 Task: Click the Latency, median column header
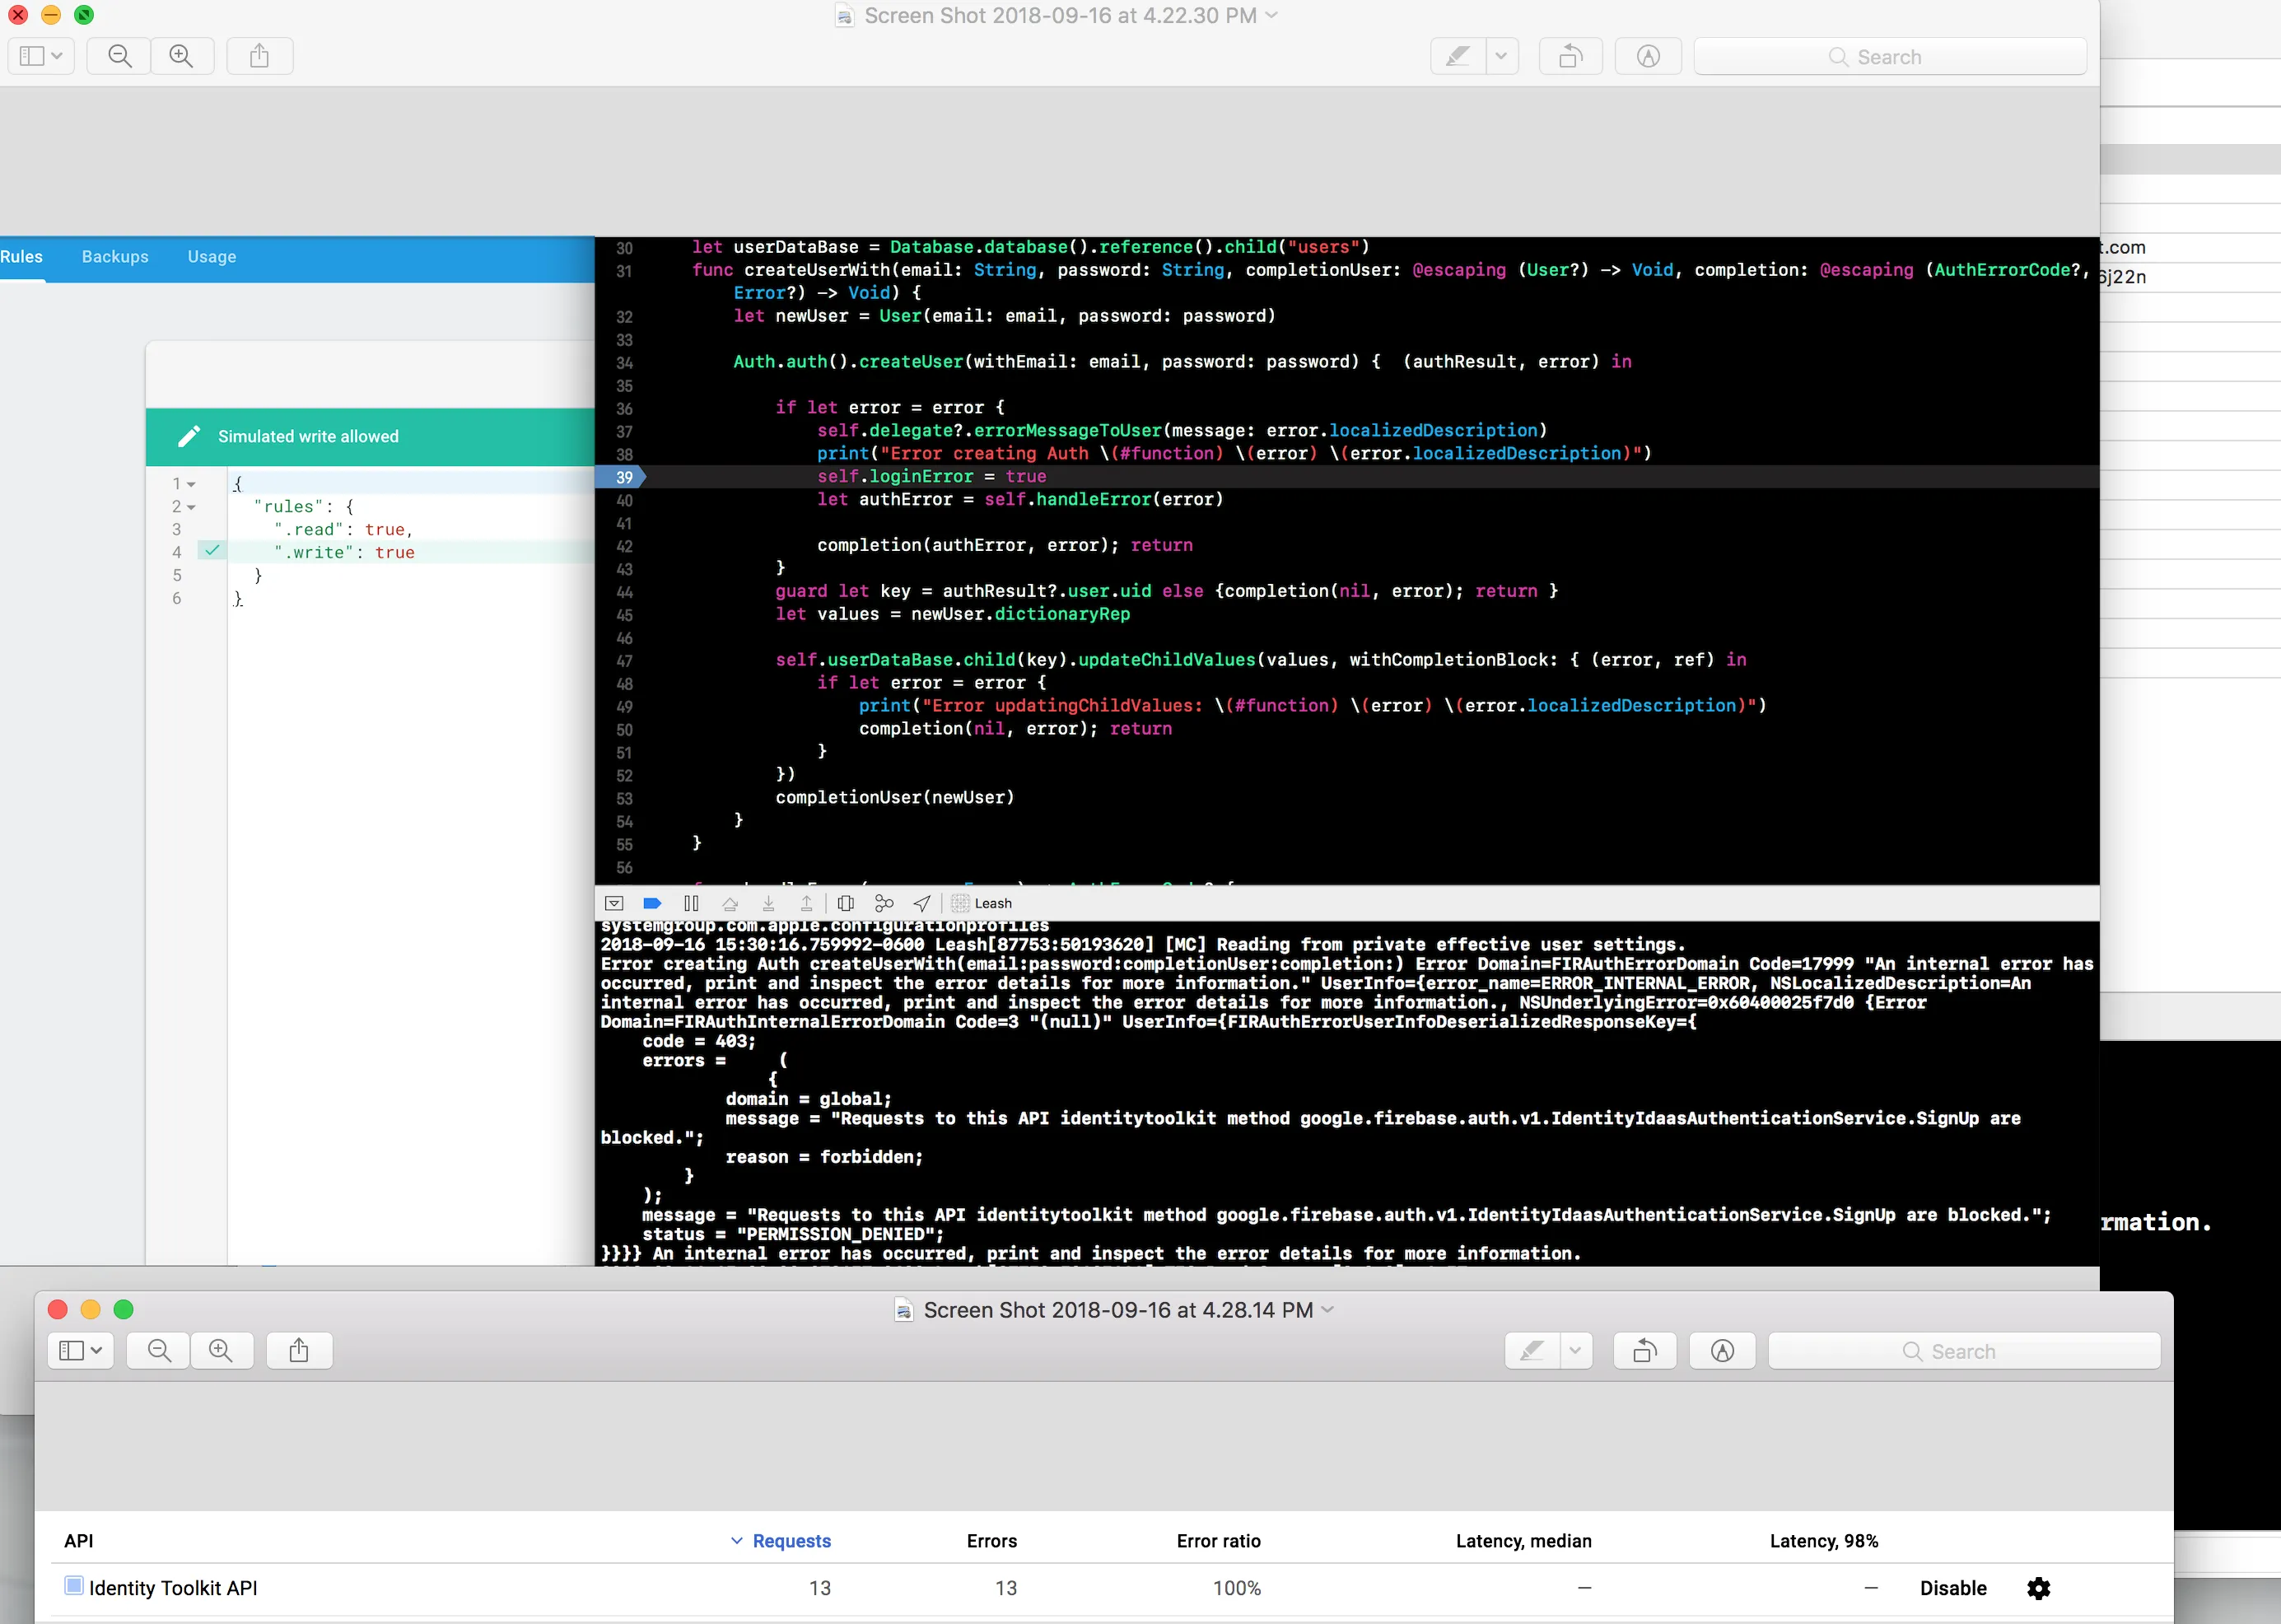(x=1523, y=1541)
